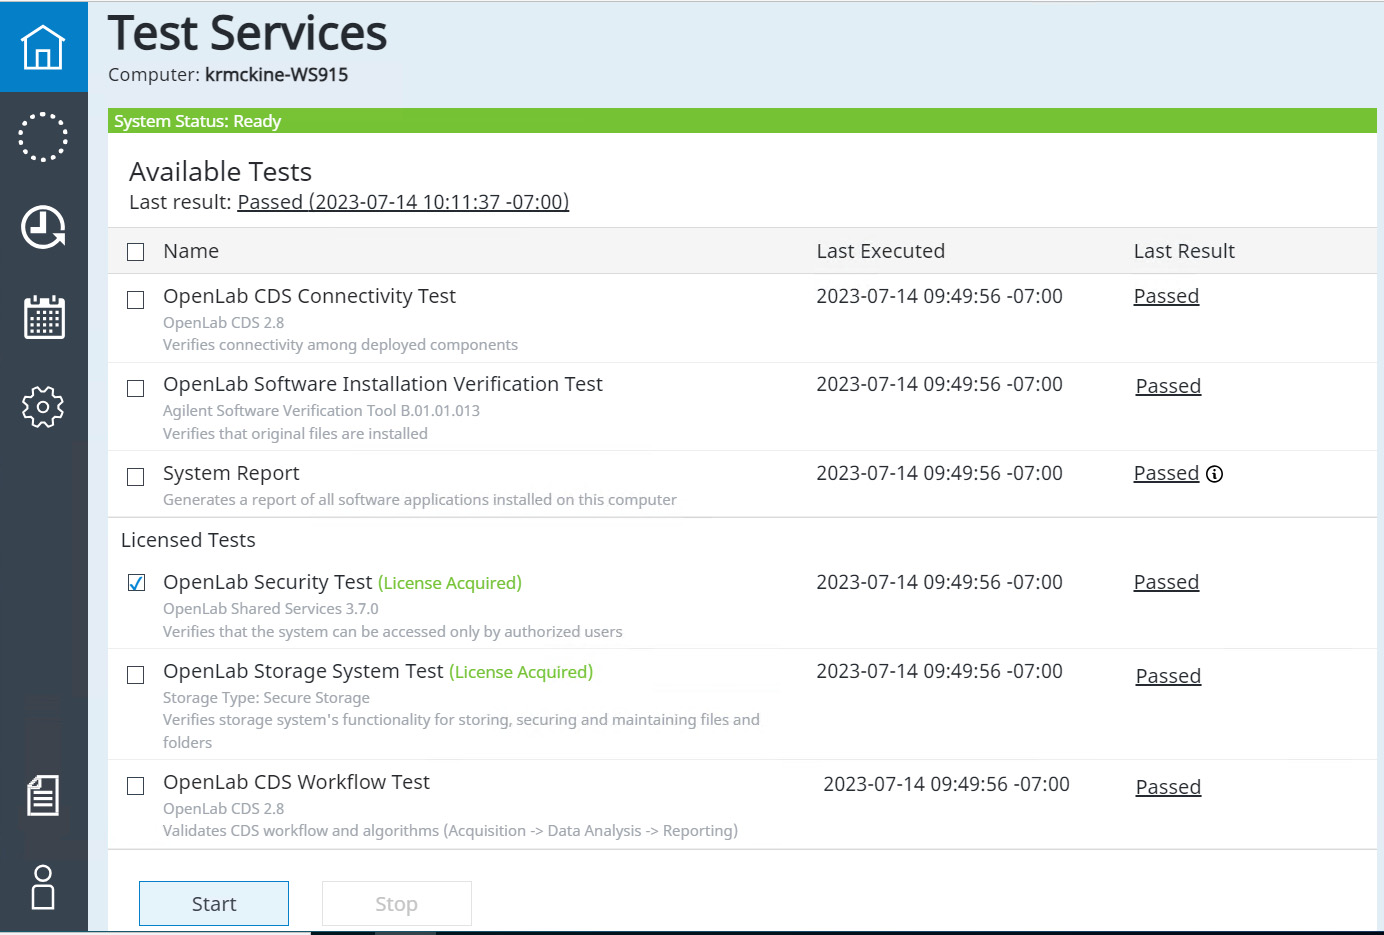
Task: Open the Home icon in sidebar
Action: (x=43, y=47)
